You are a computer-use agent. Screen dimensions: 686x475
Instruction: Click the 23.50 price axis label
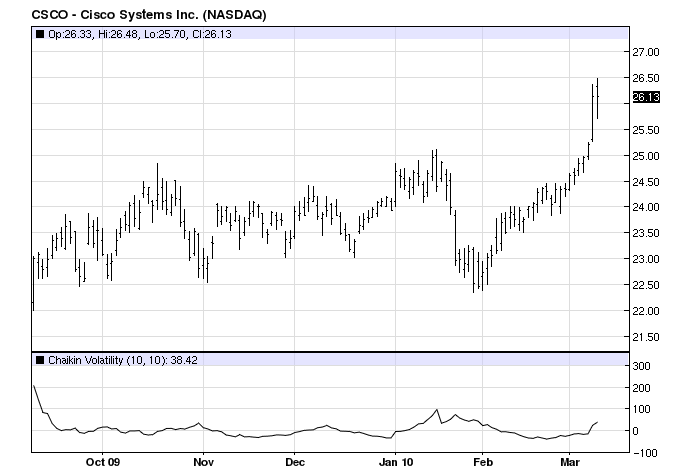(646, 233)
